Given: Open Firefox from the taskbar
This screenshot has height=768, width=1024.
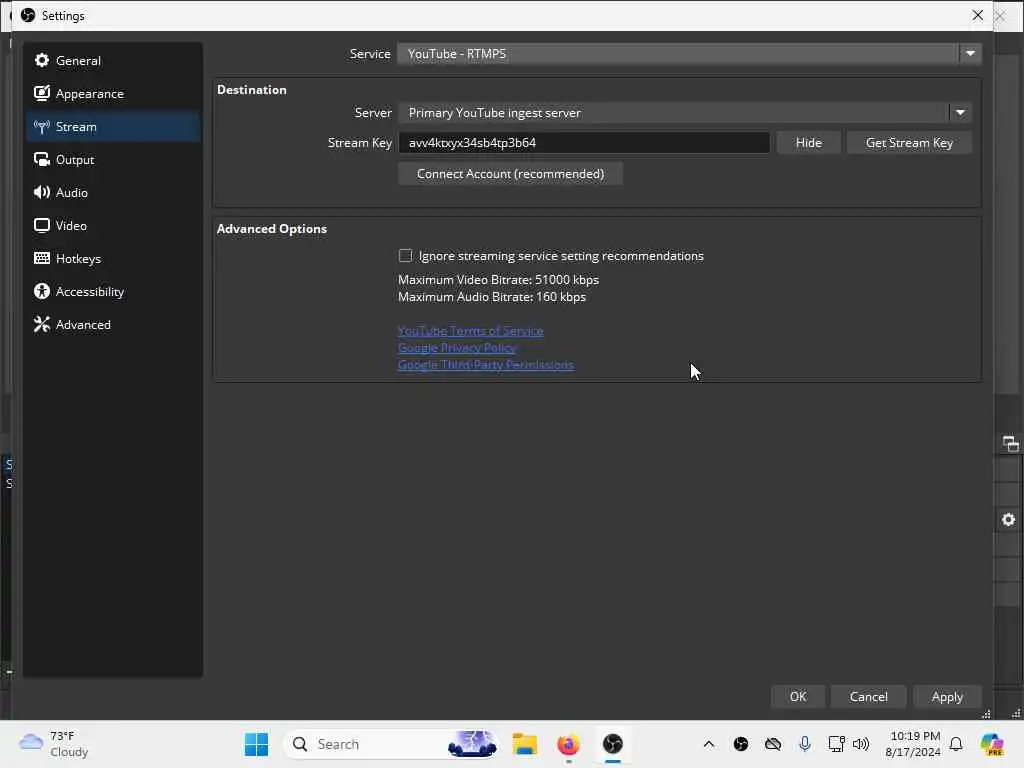Looking at the screenshot, I should (x=568, y=744).
